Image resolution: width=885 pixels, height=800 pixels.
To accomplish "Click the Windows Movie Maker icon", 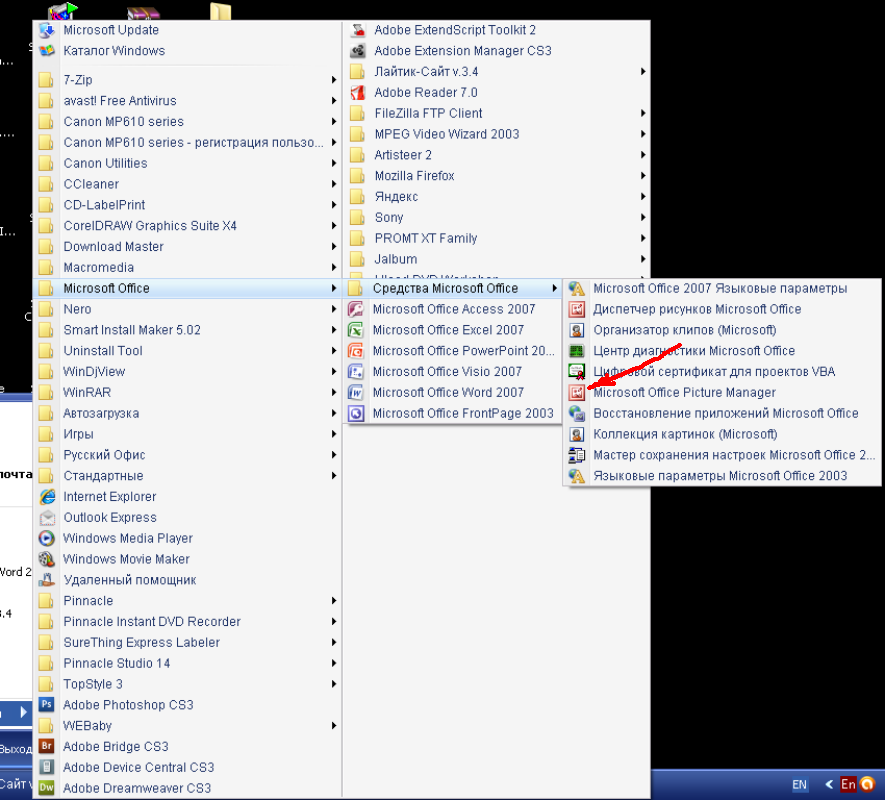I will pyautogui.click(x=47, y=559).
